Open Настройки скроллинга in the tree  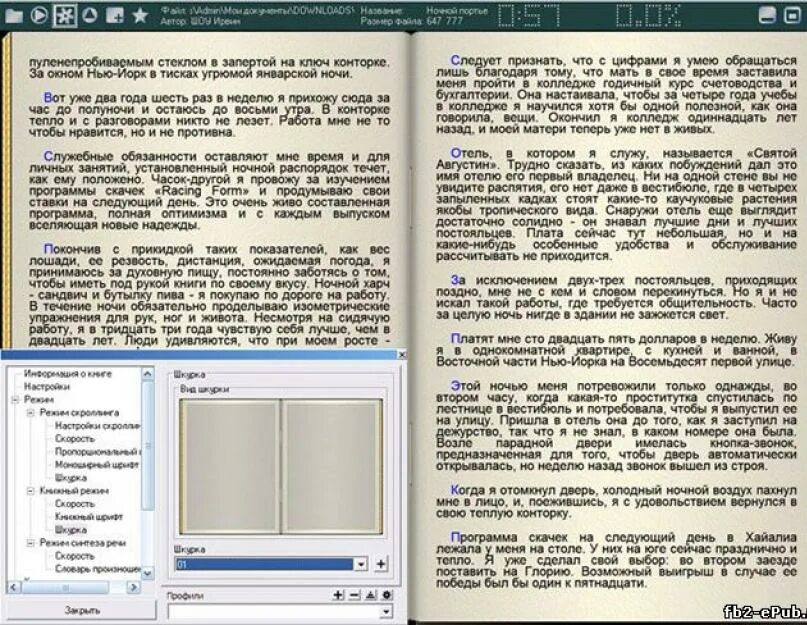tap(97, 426)
